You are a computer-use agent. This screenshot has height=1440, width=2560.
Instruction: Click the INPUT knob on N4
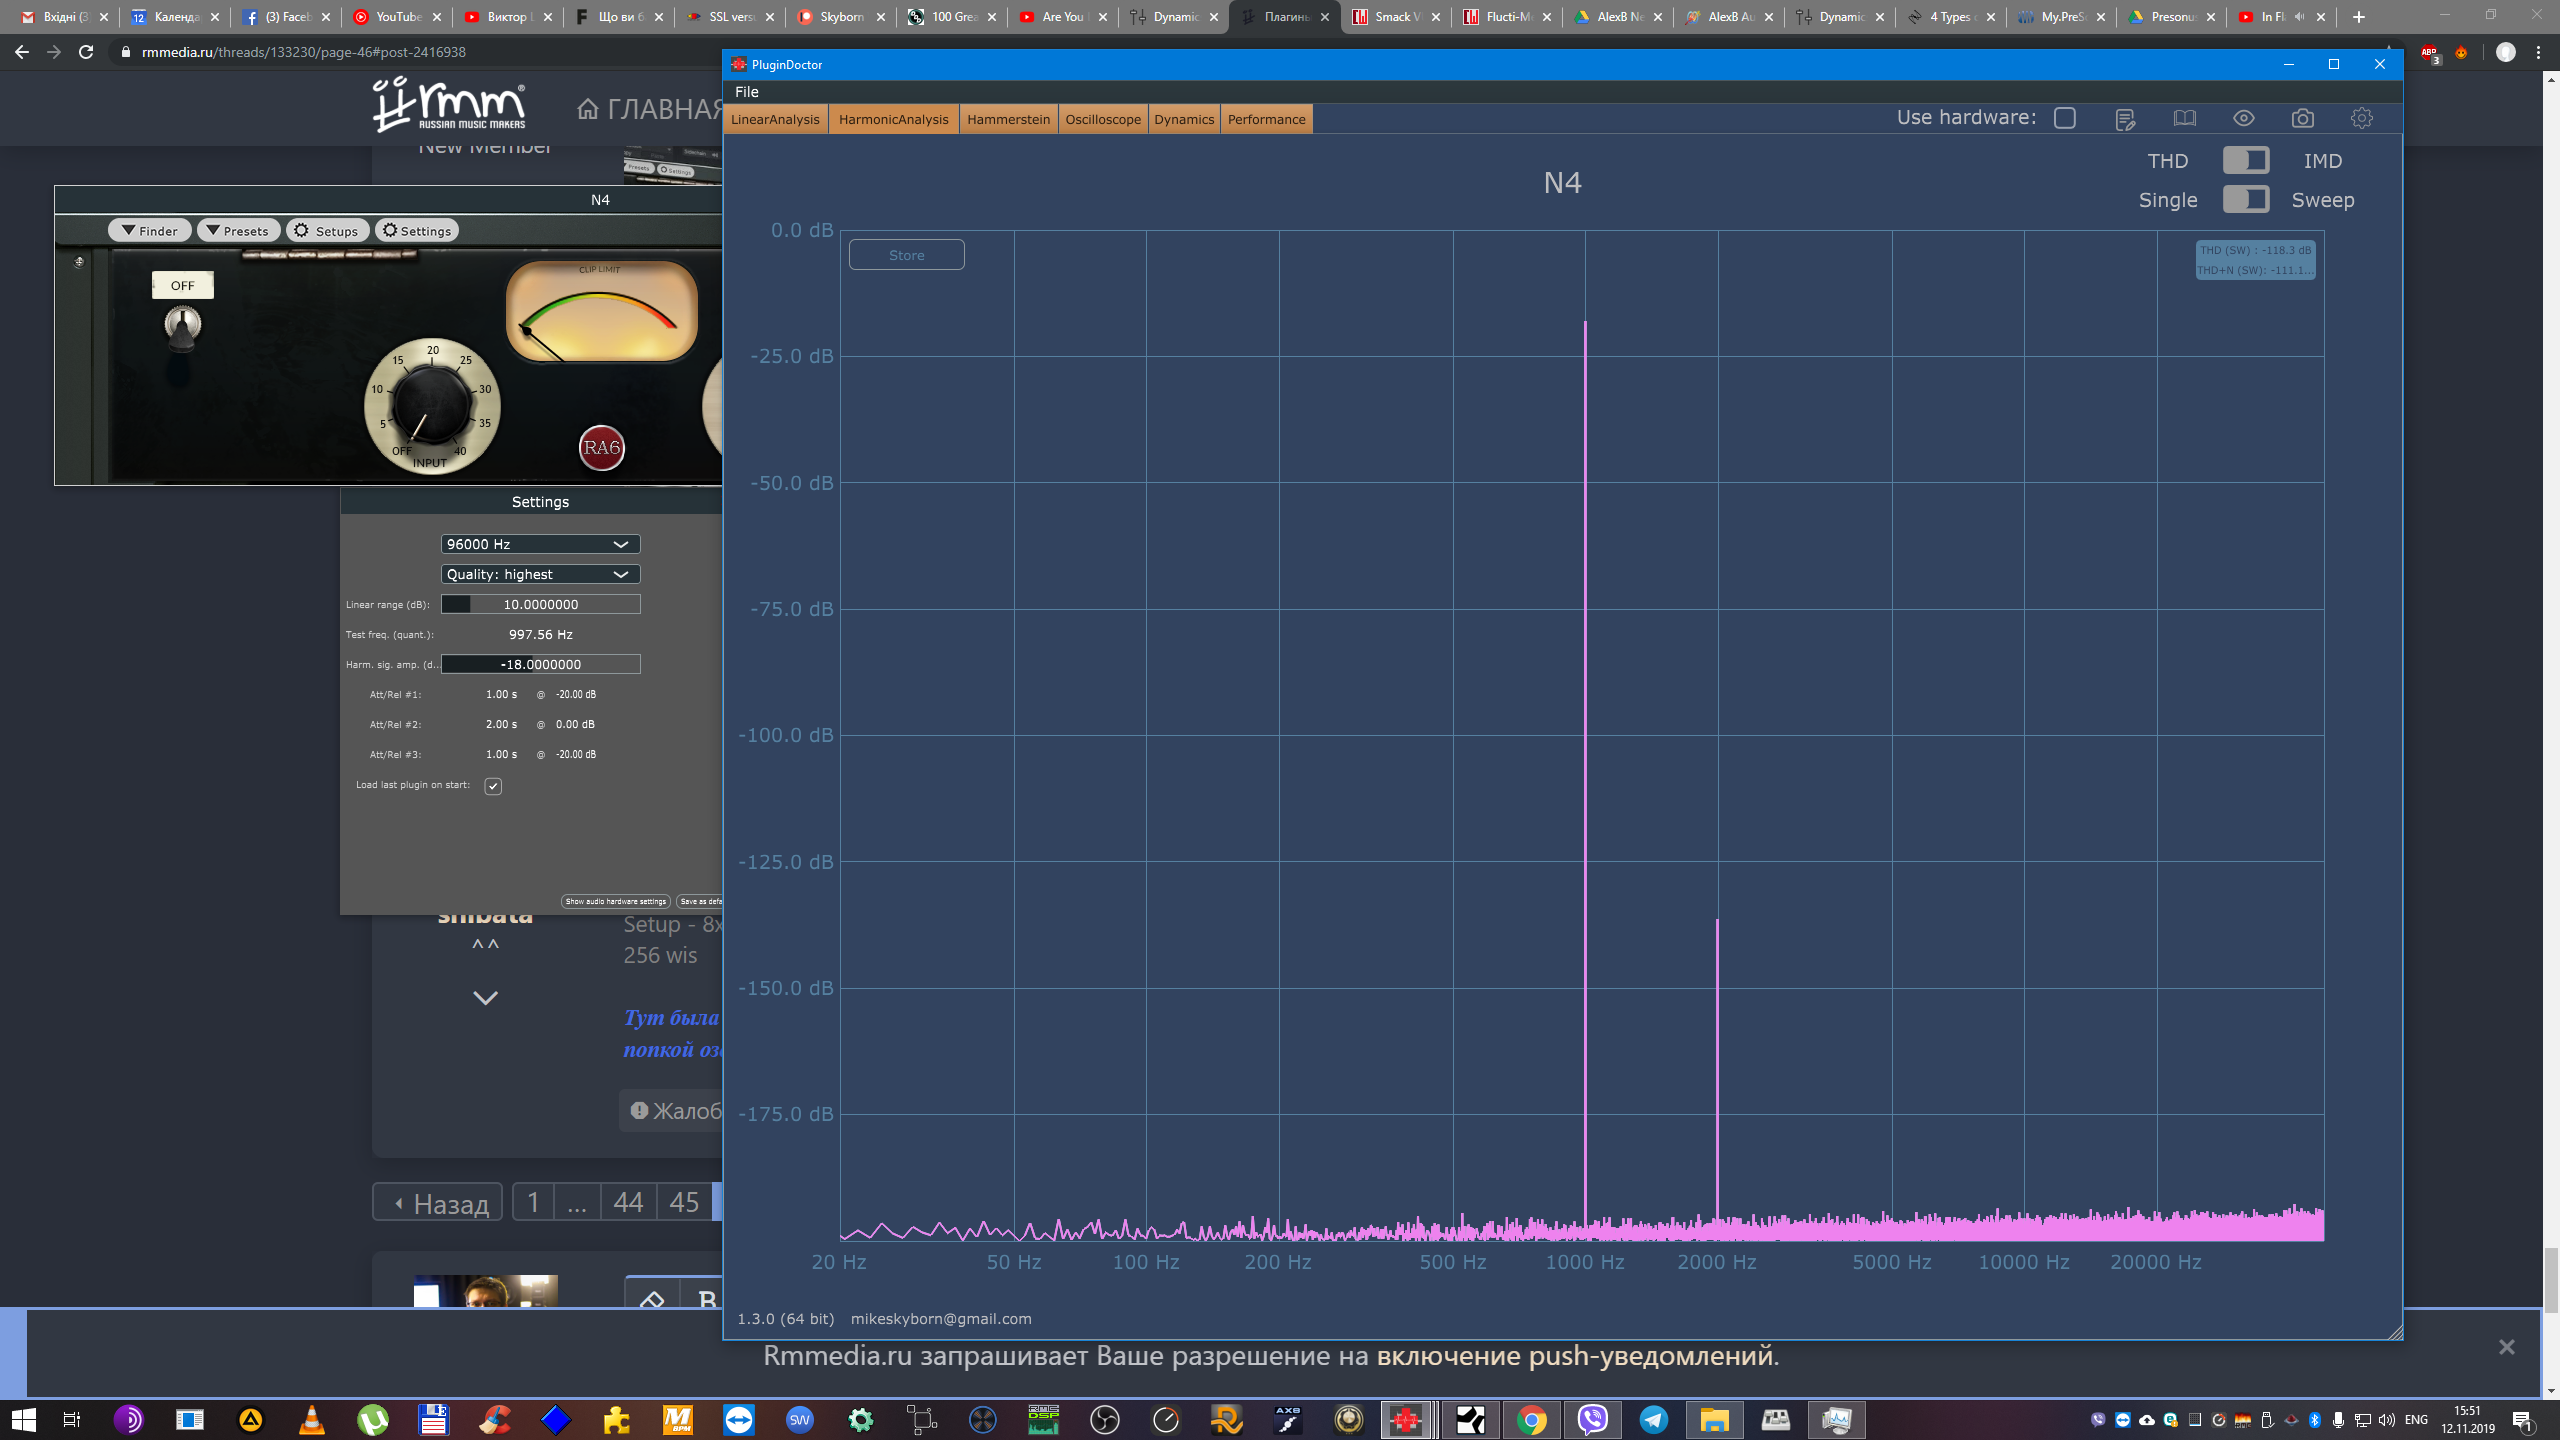[x=432, y=404]
